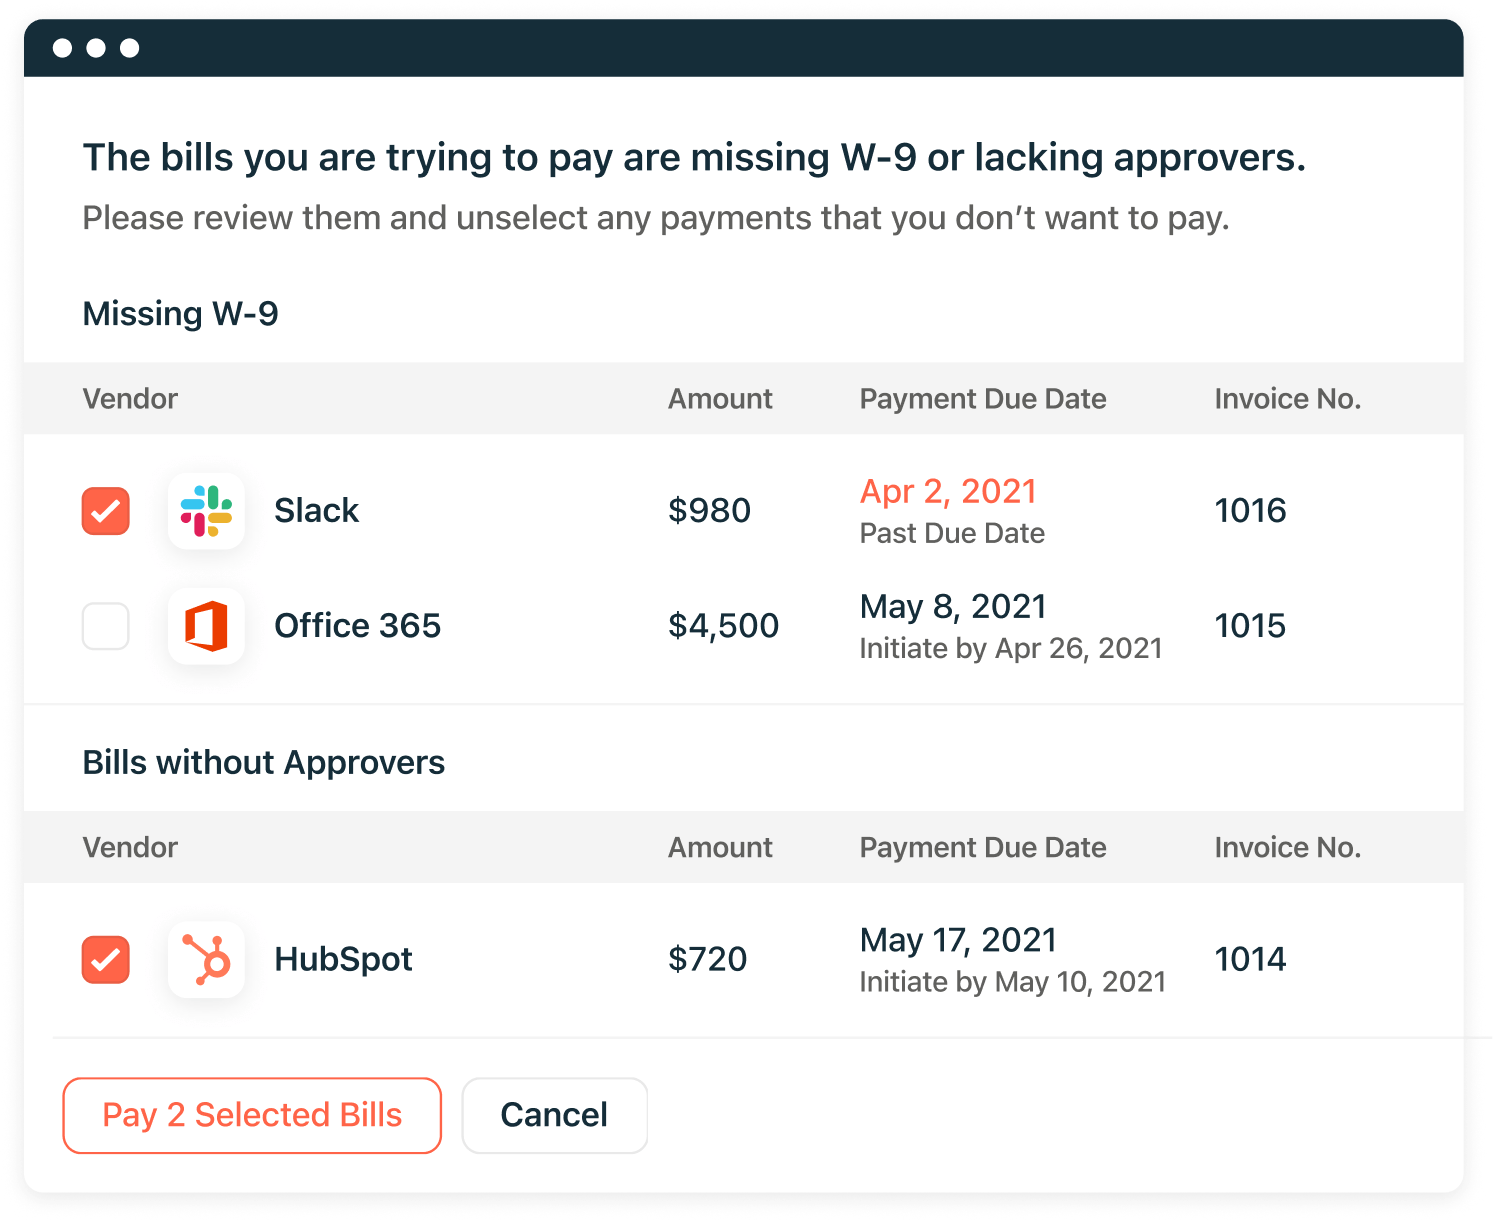Viewport: 1493px width, 1222px height.
Task: Click the Slack logo icon
Action: point(206,511)
